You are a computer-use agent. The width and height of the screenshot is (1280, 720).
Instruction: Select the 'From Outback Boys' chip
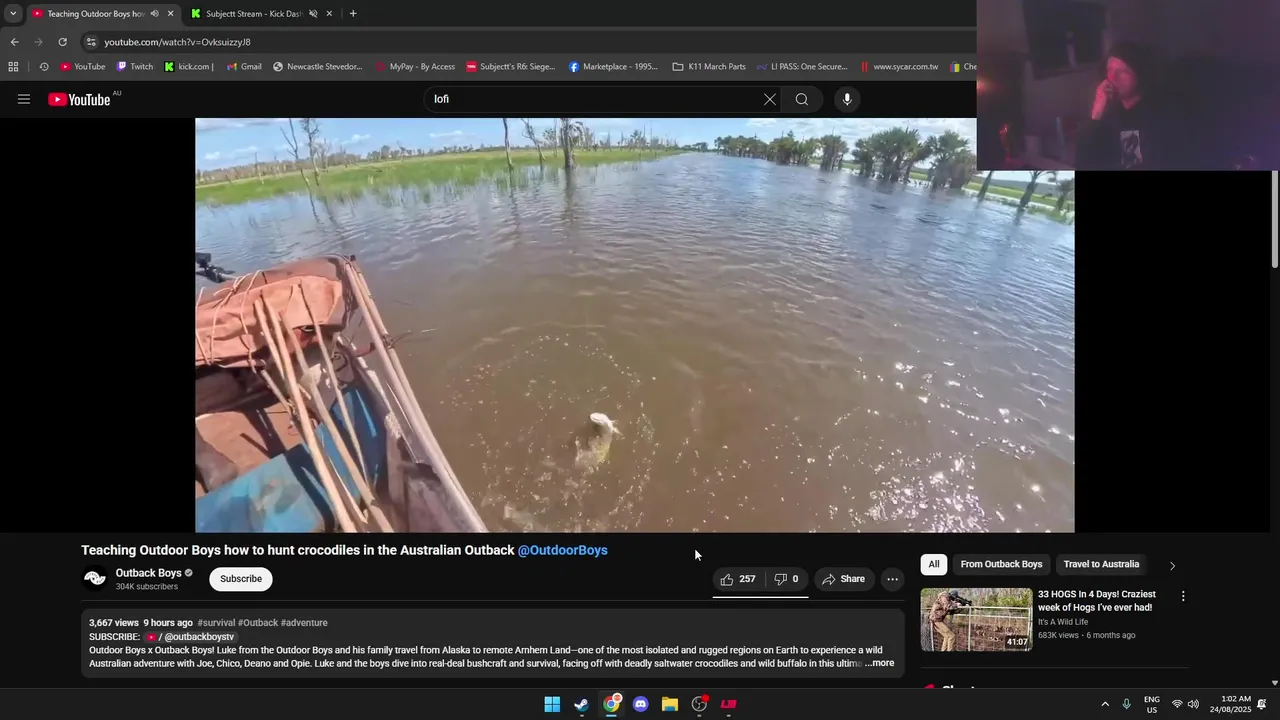point(1001,564)
